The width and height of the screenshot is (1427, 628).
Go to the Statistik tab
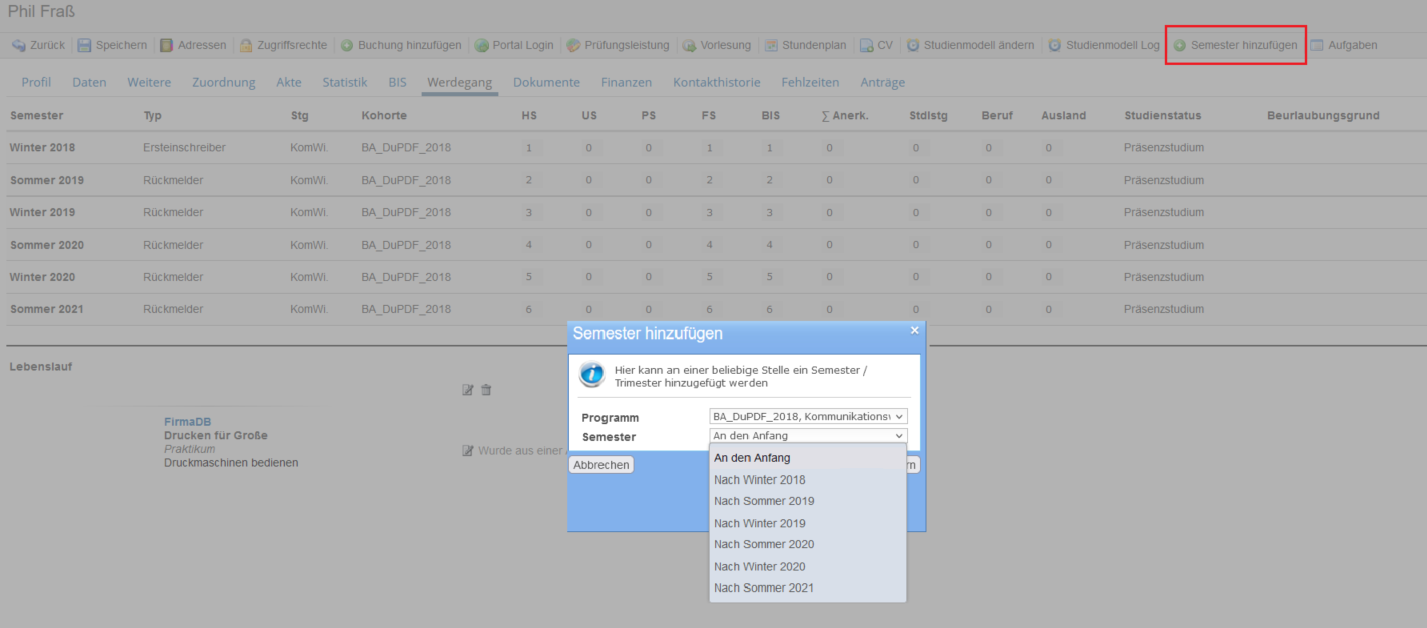point(345,82)
